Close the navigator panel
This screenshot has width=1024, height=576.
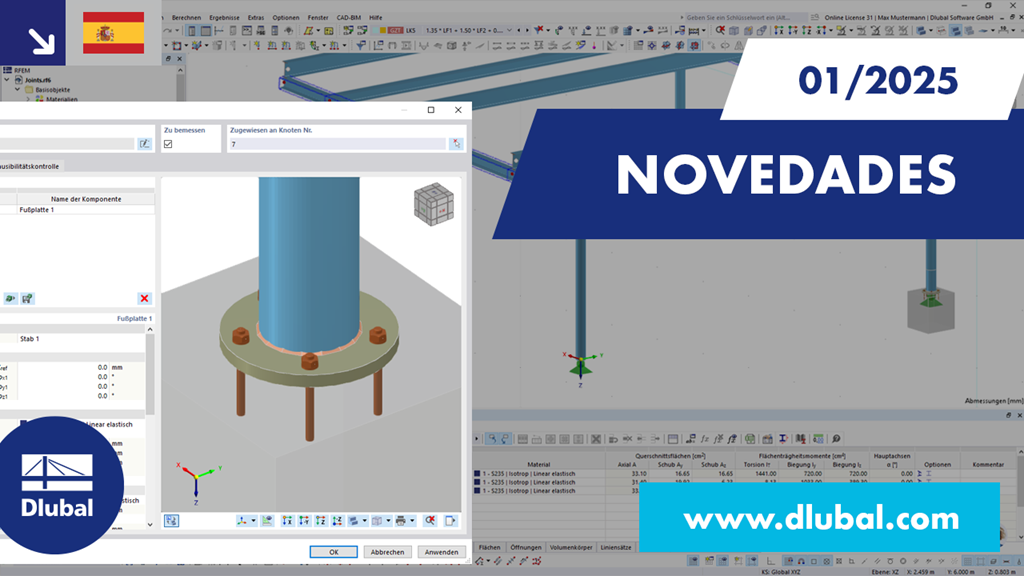click(180, 59)
